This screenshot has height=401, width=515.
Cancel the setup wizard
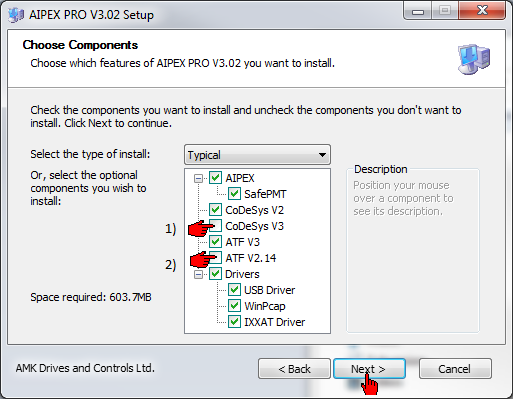[455, 369]
